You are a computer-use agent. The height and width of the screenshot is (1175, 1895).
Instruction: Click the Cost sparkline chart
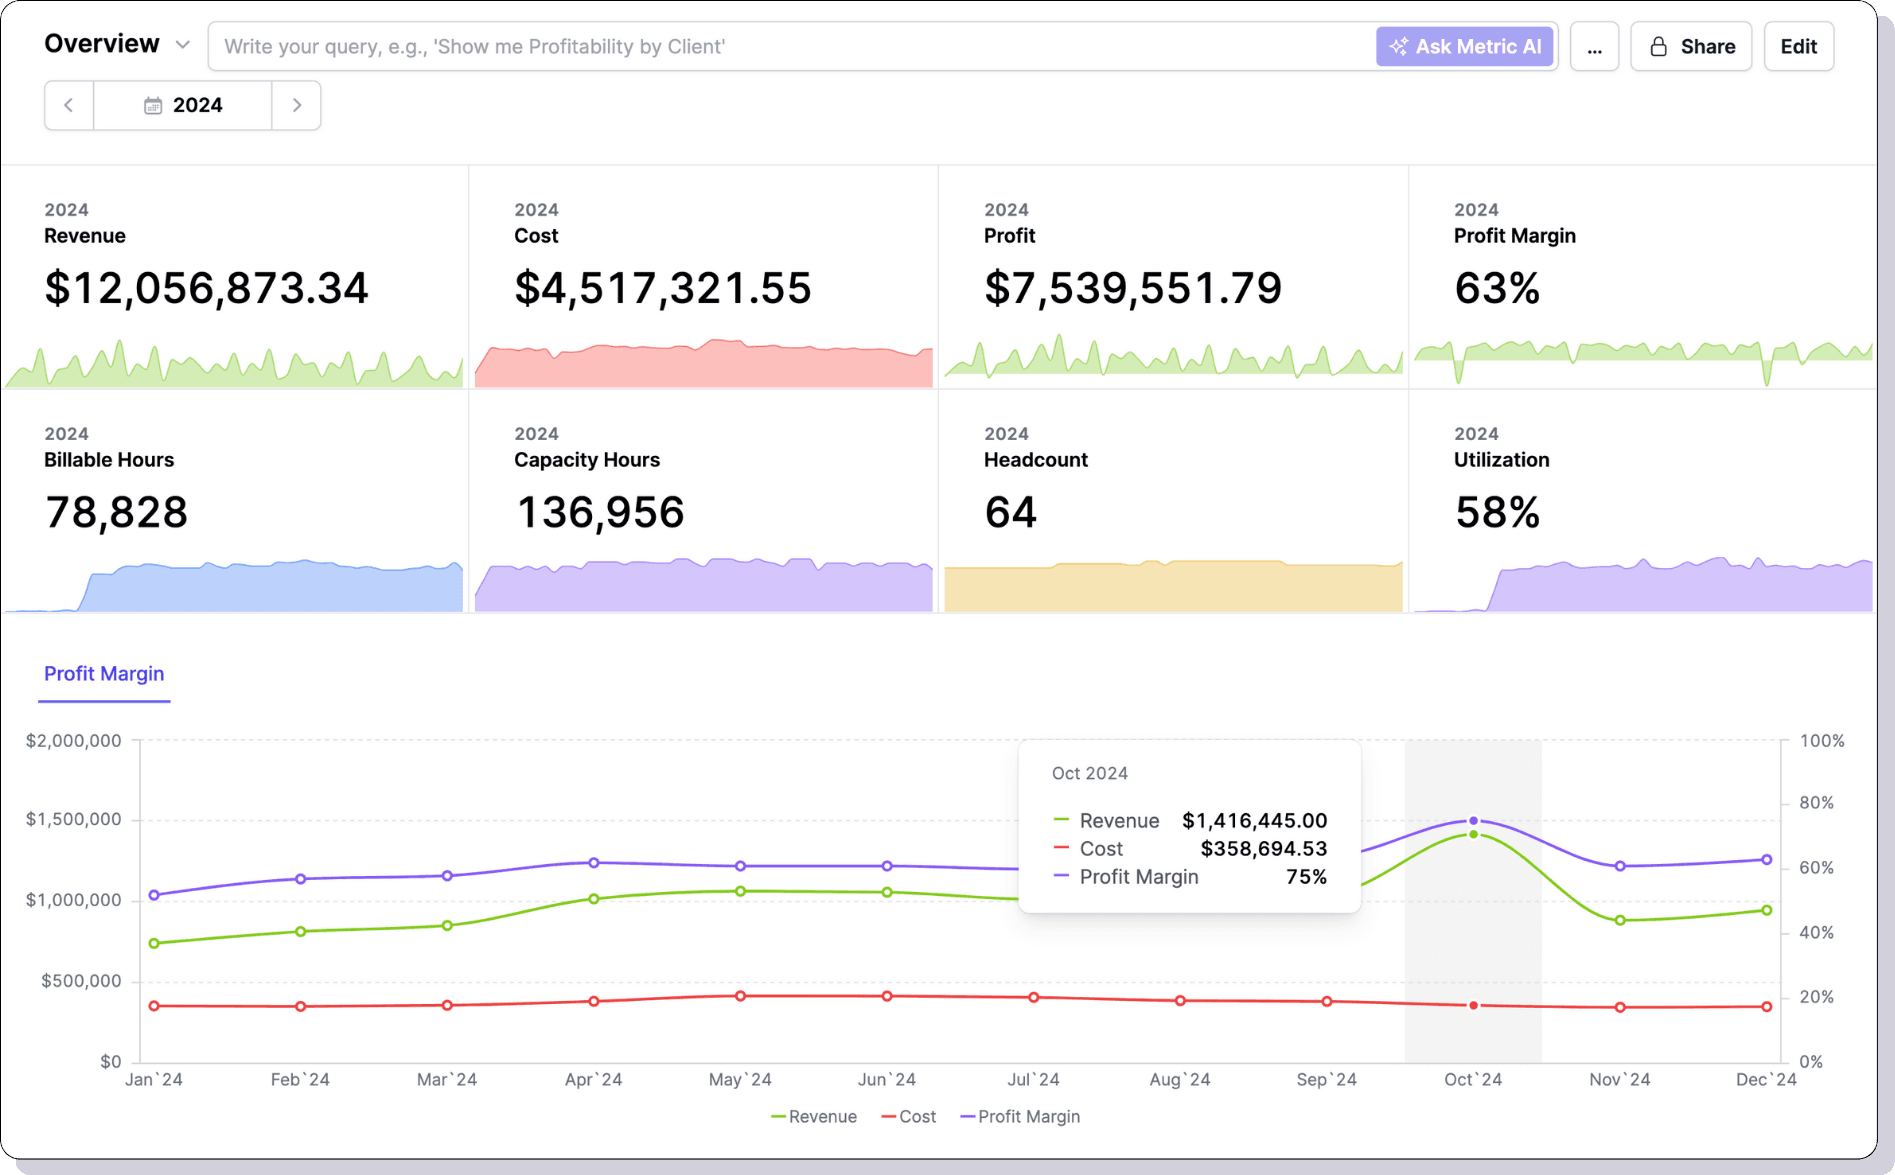click(704, 363)
